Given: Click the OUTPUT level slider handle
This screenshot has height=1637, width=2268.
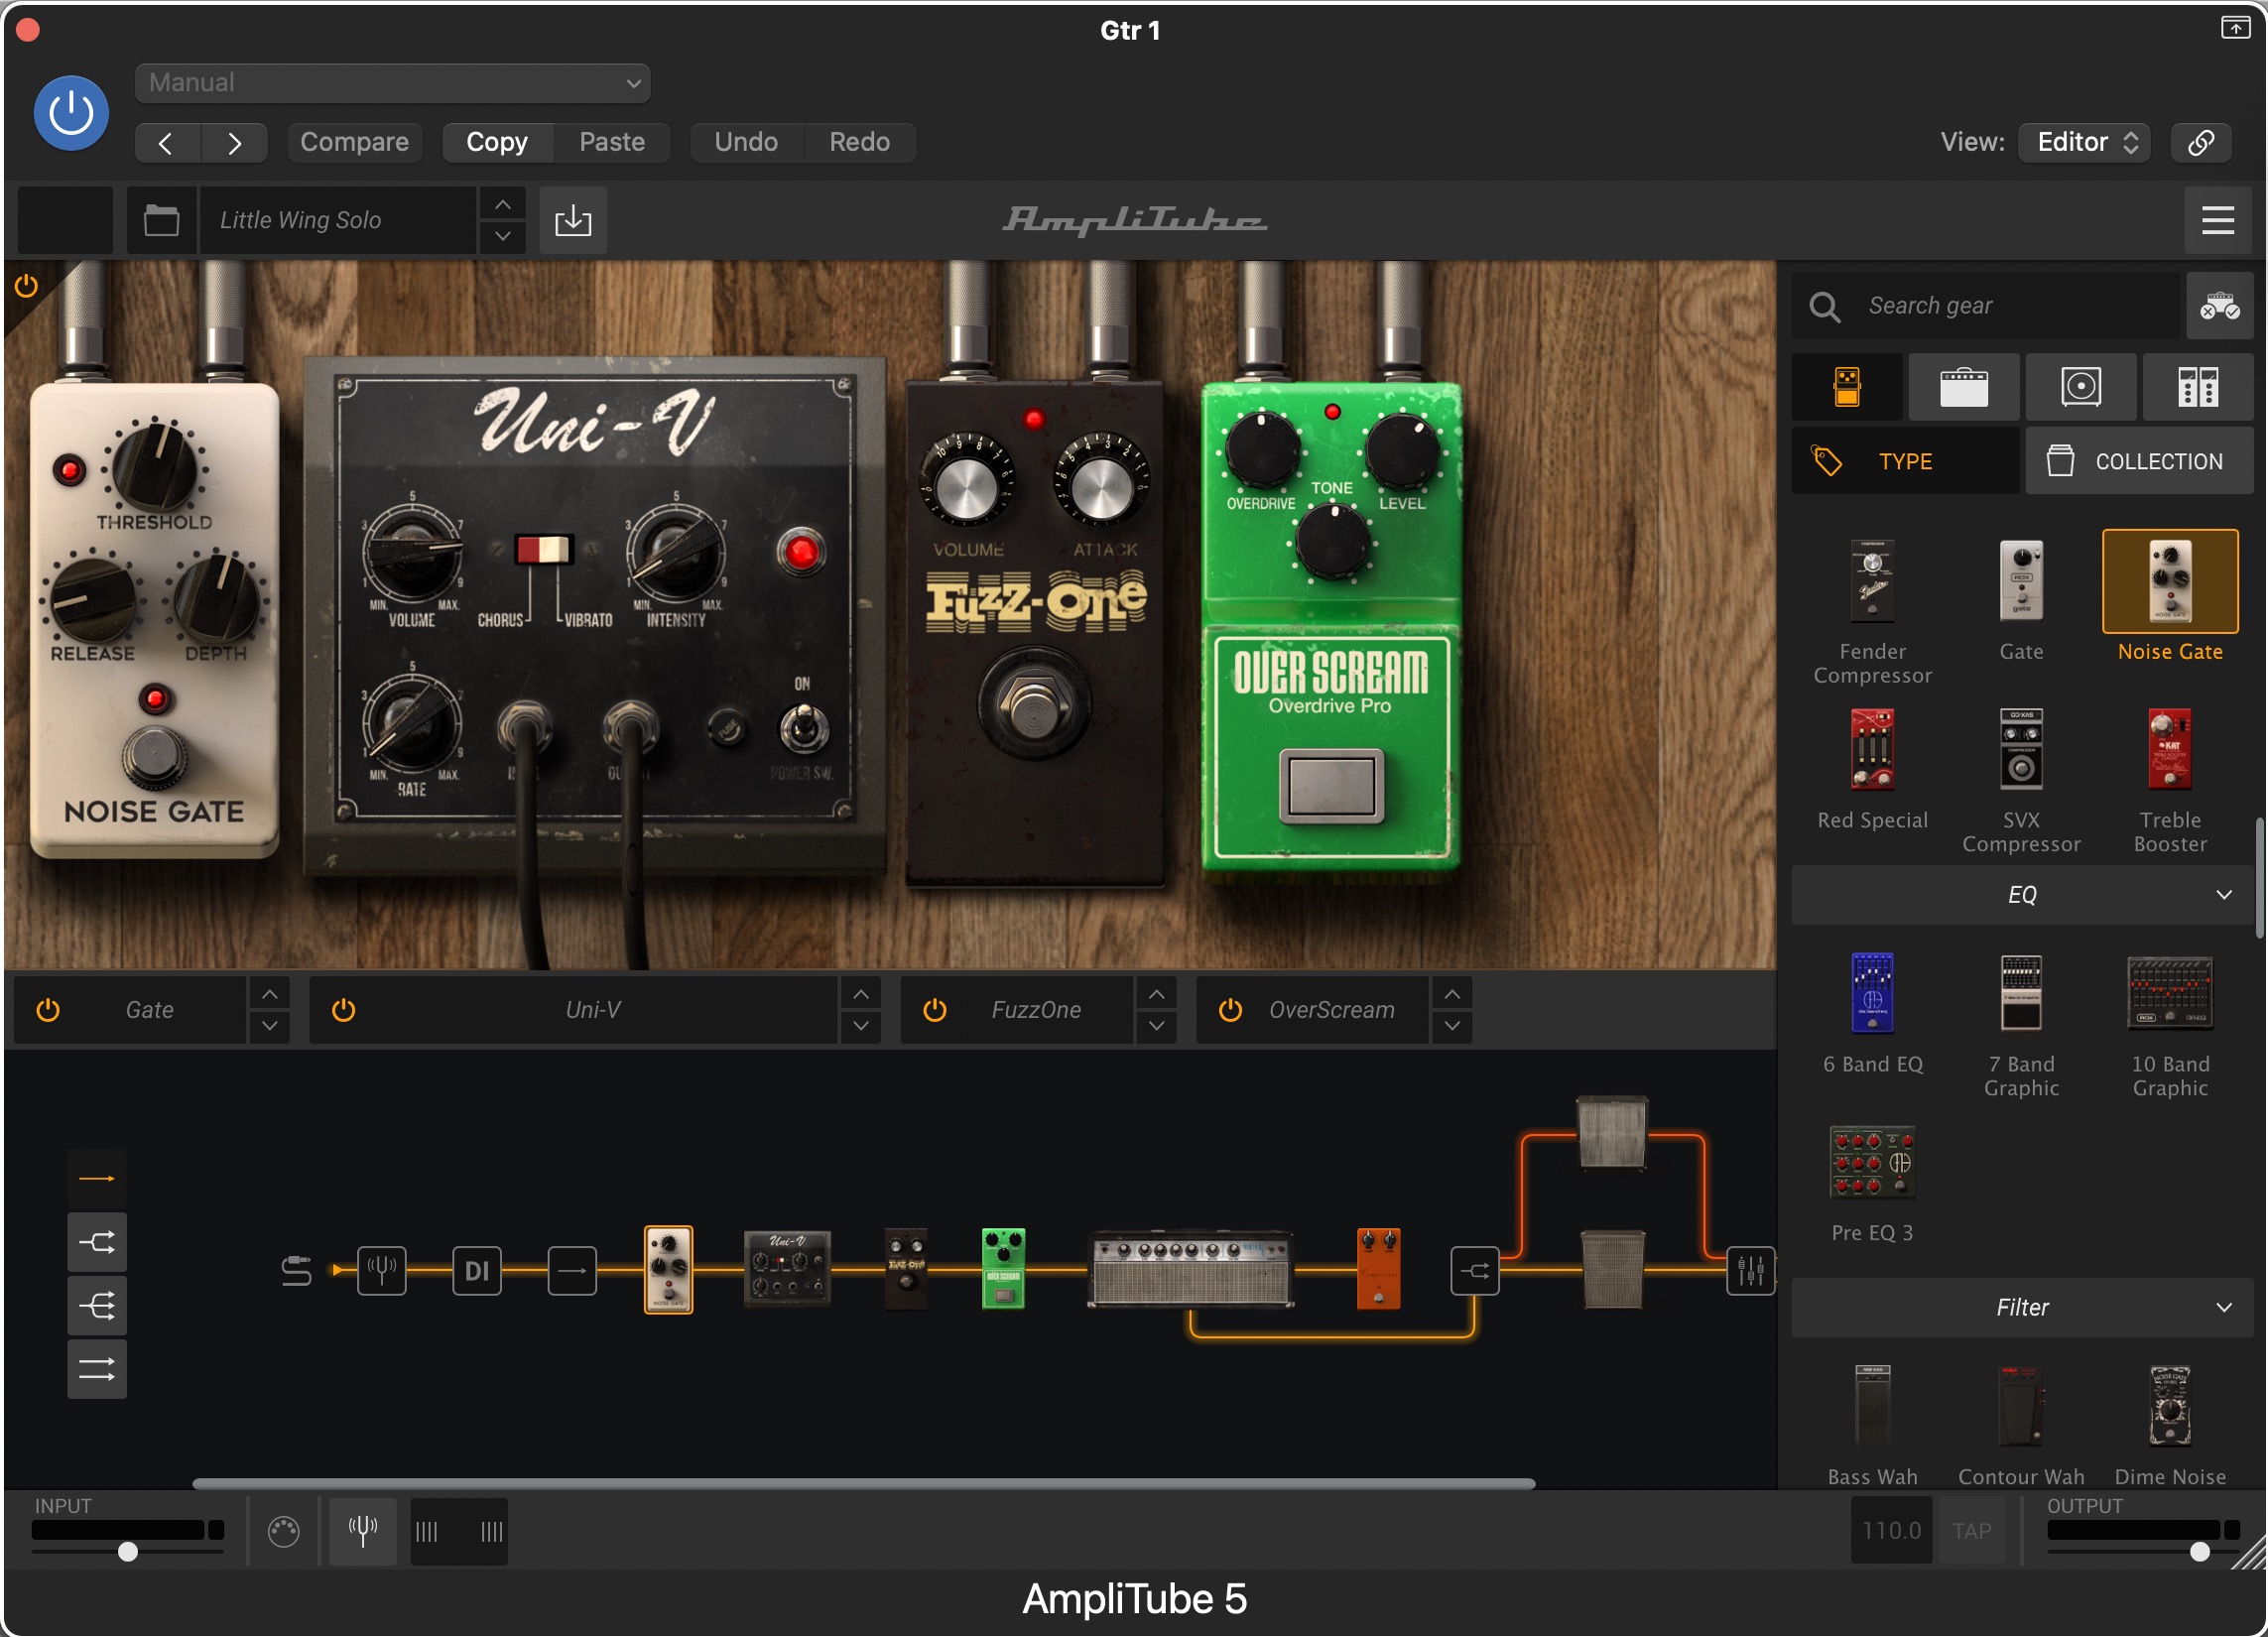Looking at the screenshot, I should [x=2200, y=1552].
